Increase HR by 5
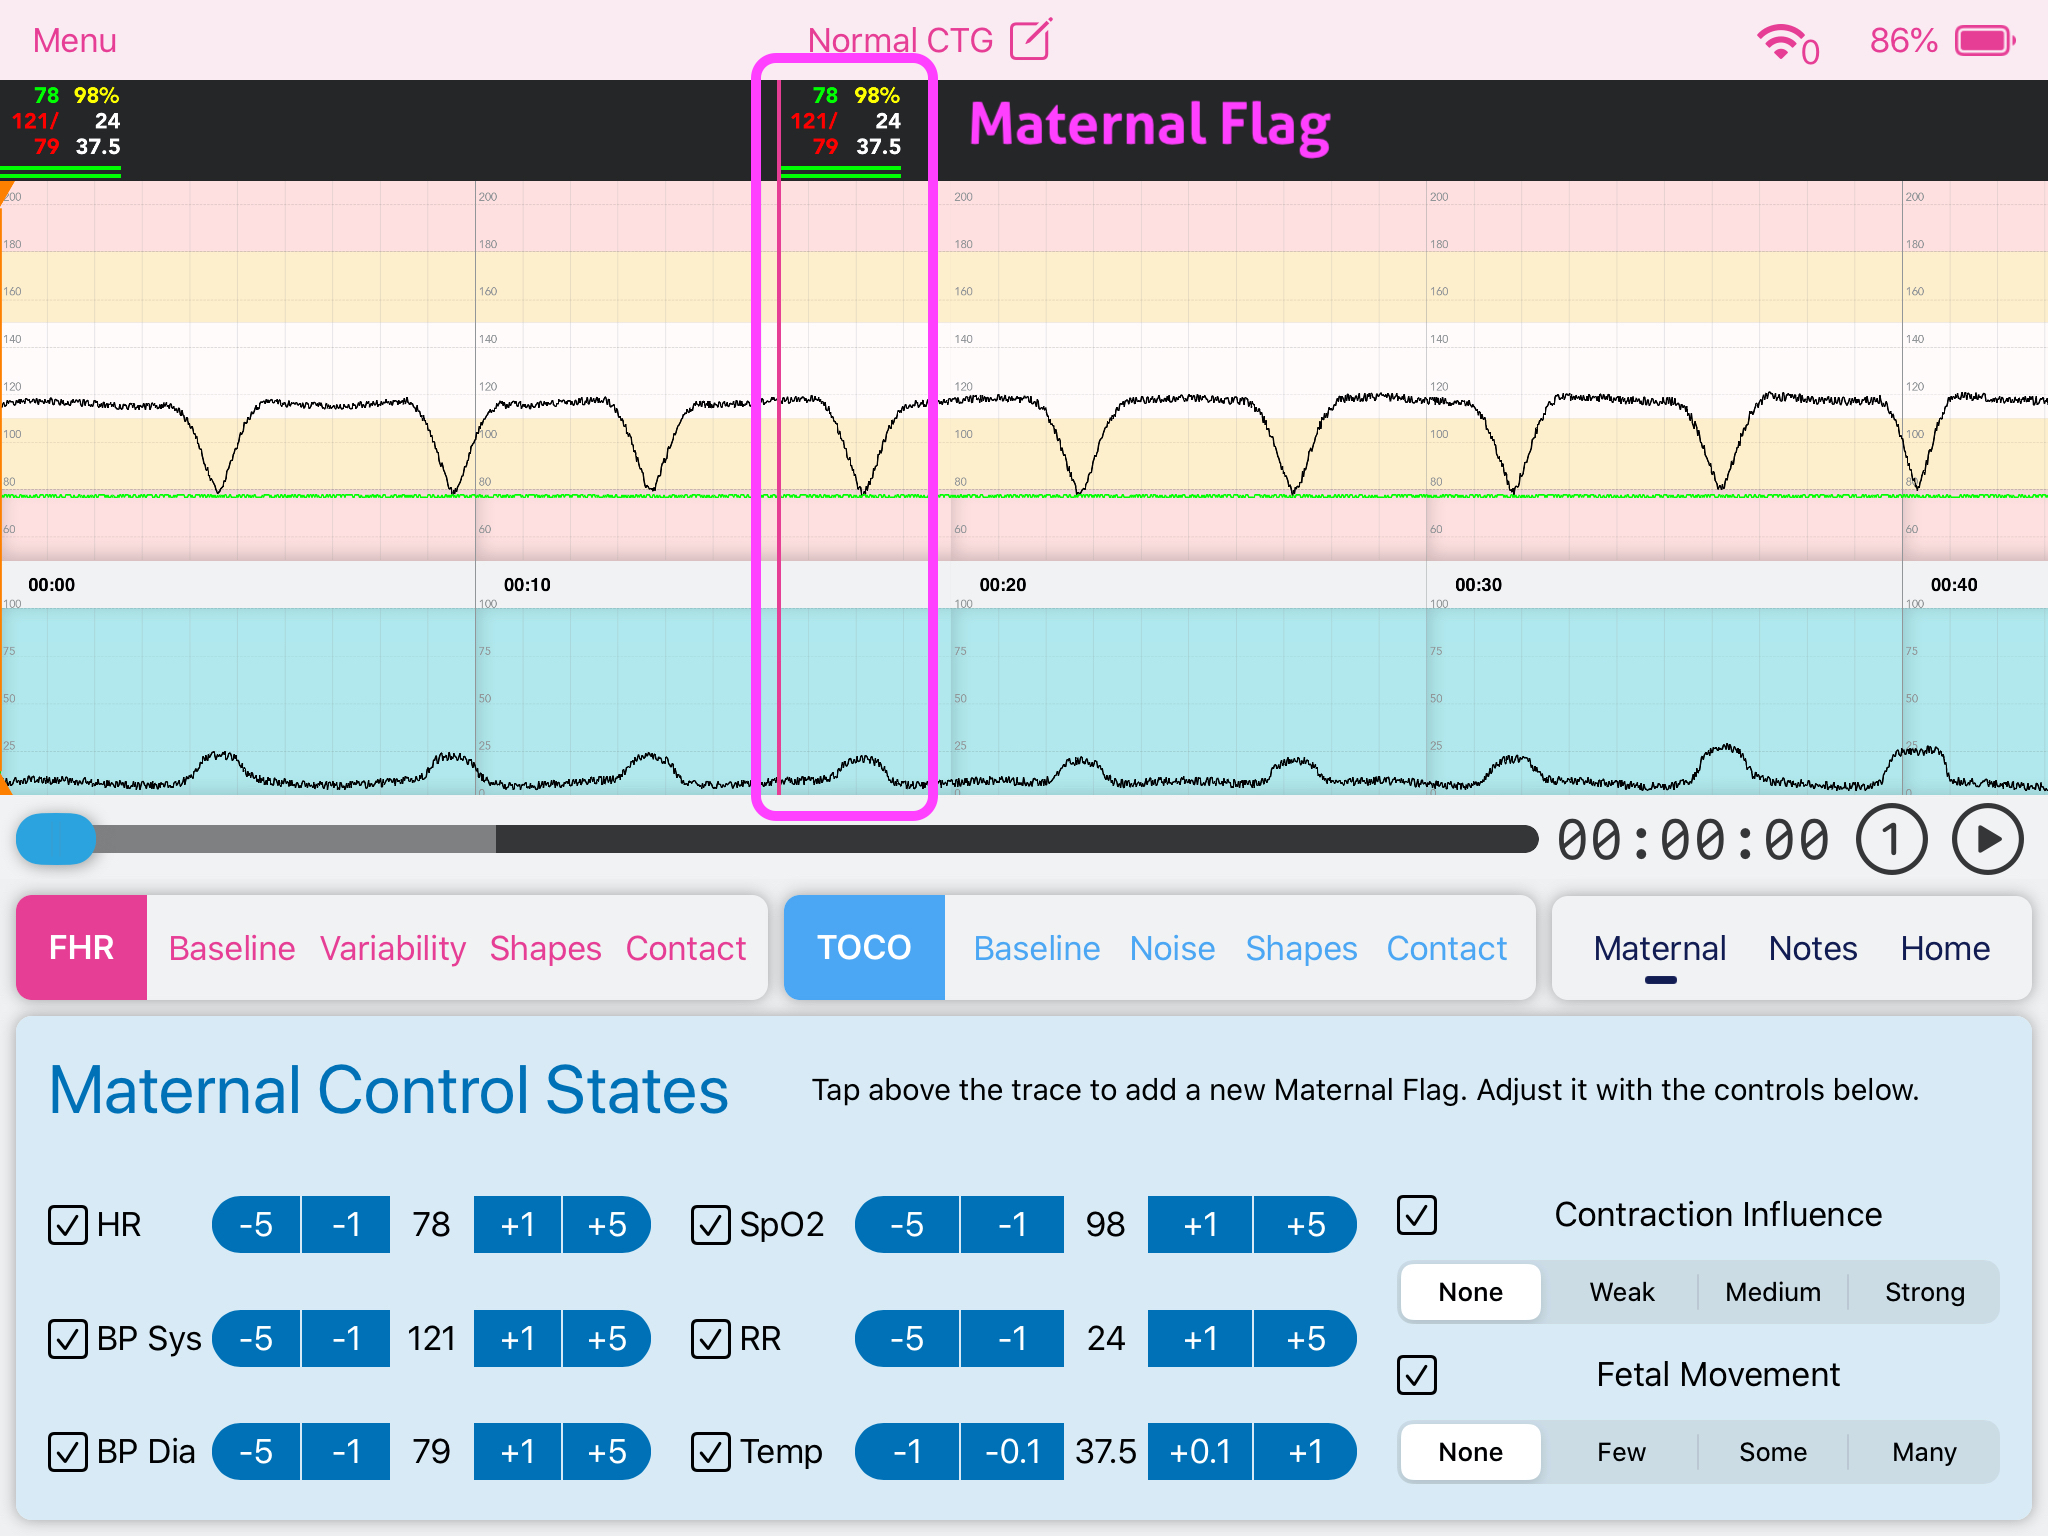Viewport: 2048px width, 1536px height. pyautogui.click(x=607, y=1224)
